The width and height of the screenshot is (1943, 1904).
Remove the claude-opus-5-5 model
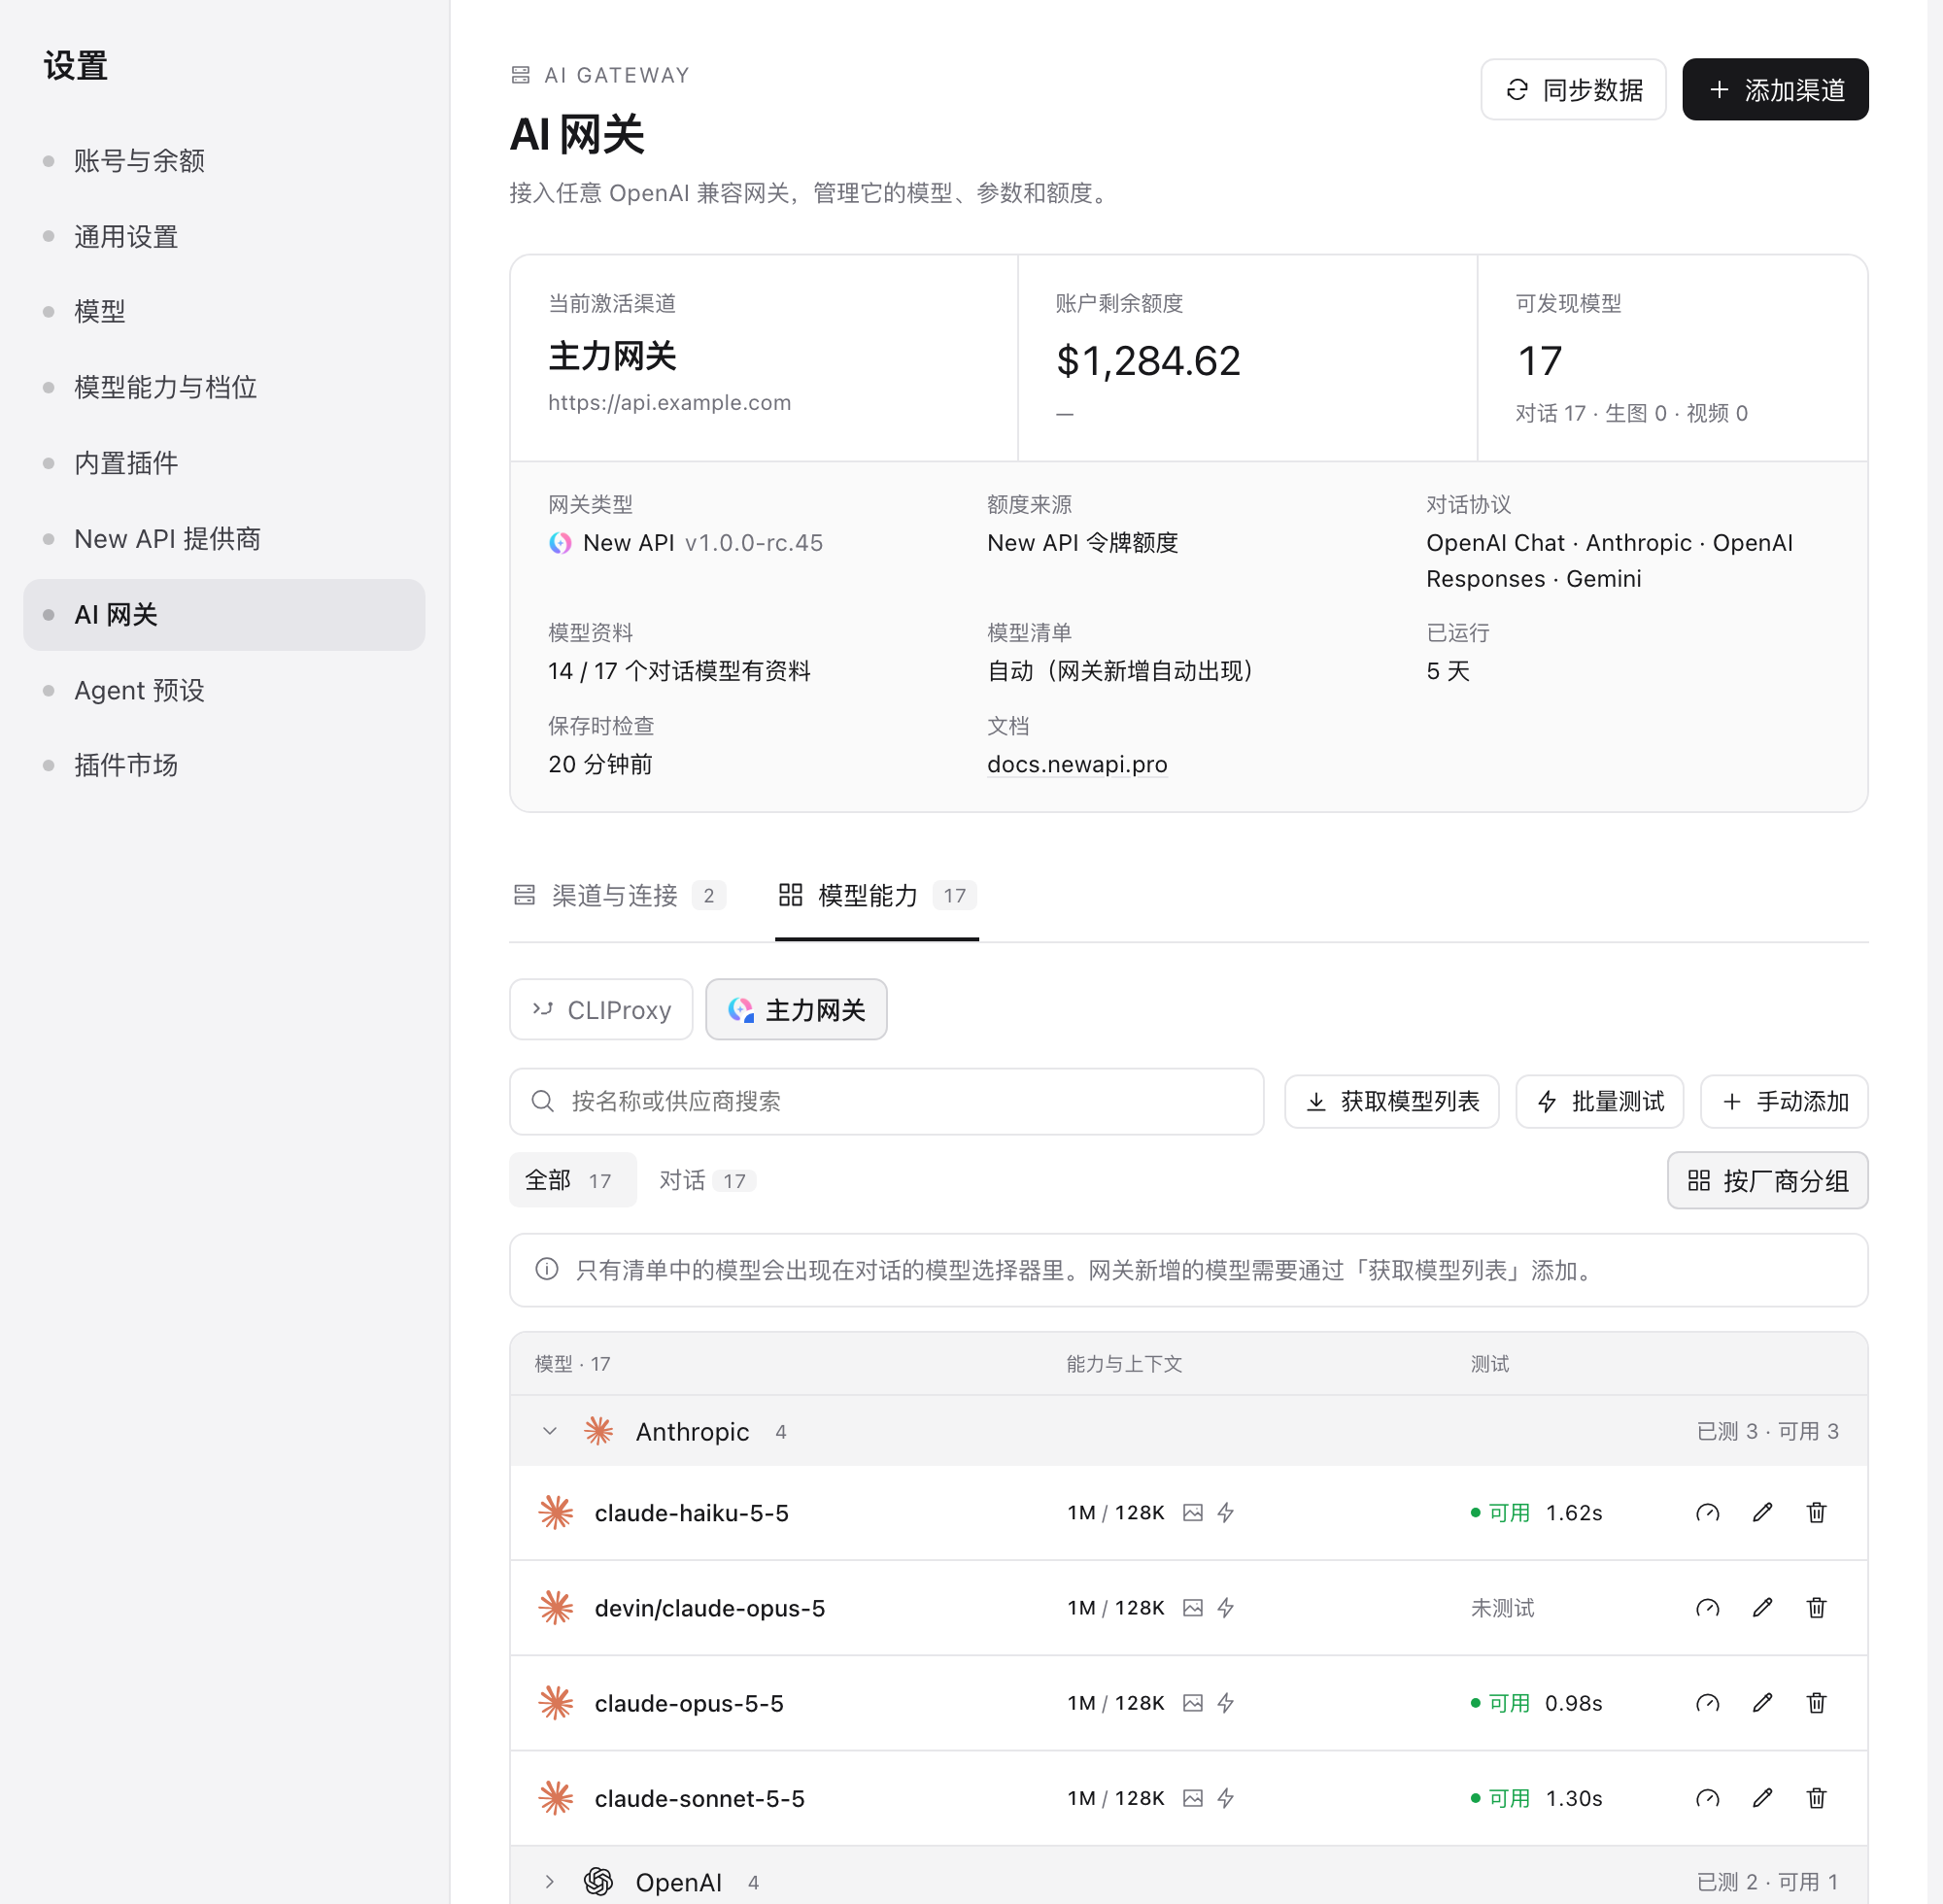[x=1816, y=1703]
